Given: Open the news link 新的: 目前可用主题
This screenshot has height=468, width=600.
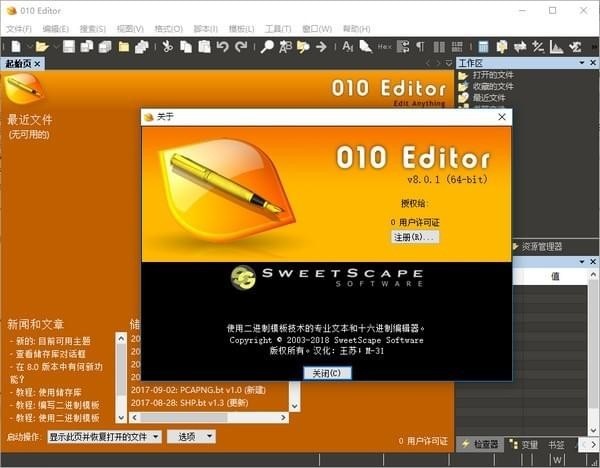Looking at the screenshot, I should point(53,341).
